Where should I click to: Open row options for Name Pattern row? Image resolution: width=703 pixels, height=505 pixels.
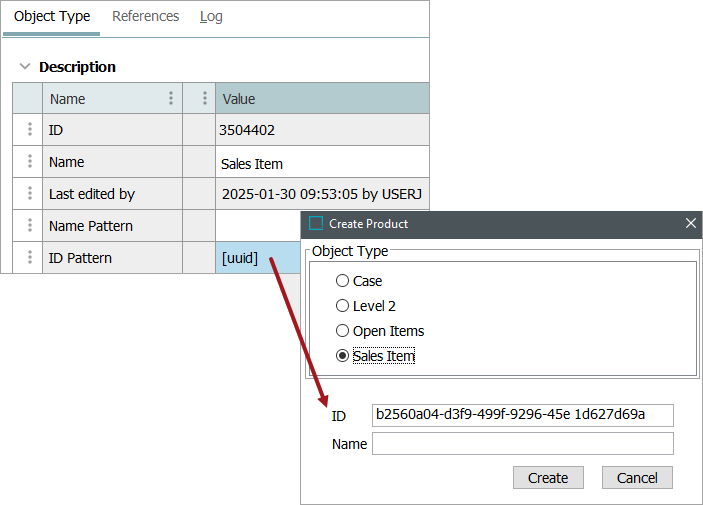click(x=29, y=226)
